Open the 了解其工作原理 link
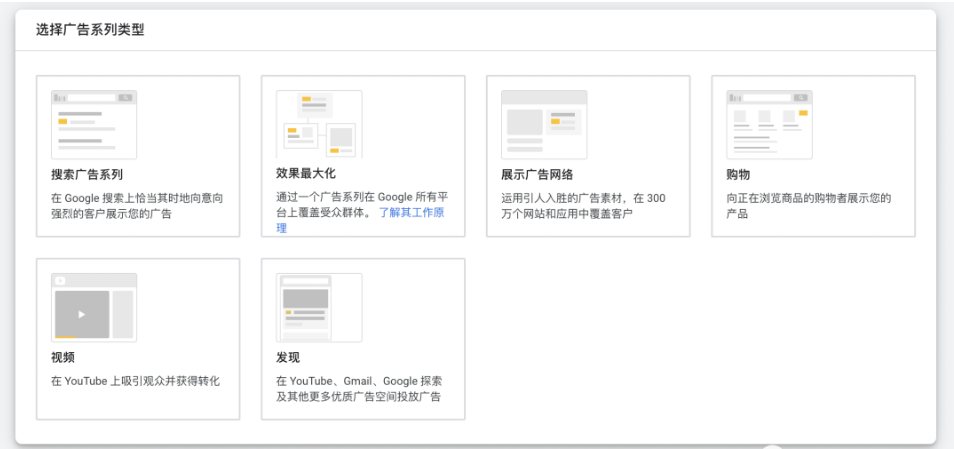Image resolution: width=954 pixels, height=449 pixels. pos(410,213)
